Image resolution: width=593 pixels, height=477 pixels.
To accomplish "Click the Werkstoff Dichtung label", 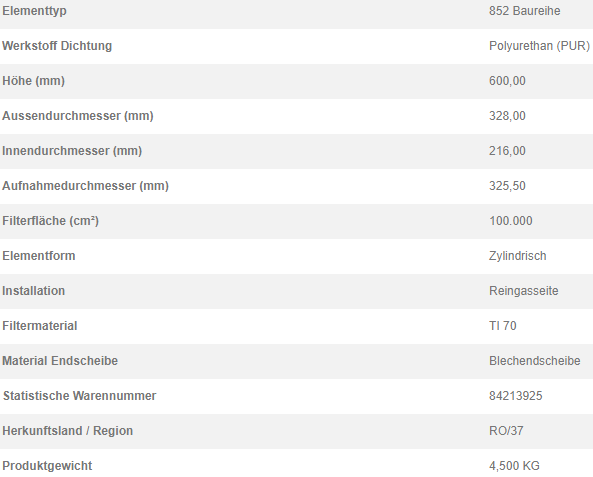I will (57, 46).
